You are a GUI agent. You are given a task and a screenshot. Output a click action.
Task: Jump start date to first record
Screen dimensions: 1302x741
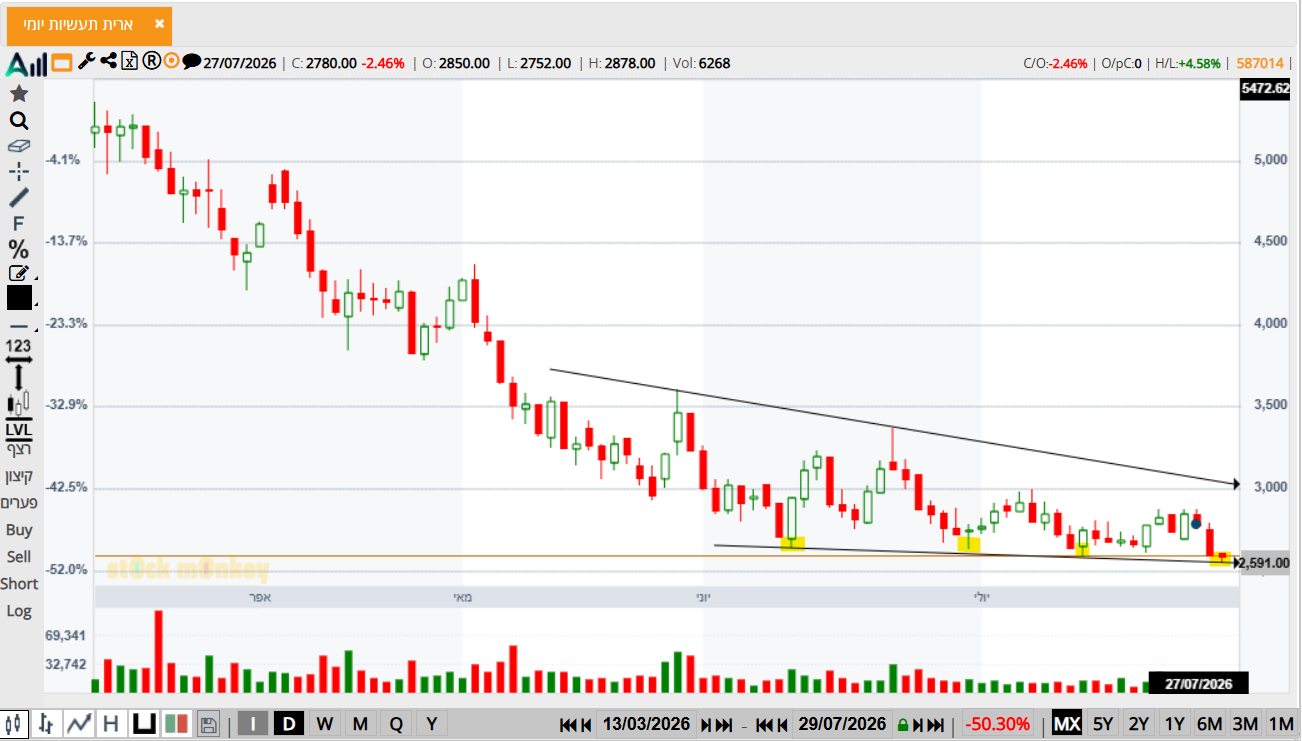pyautogui.click(x=567, y=725)
